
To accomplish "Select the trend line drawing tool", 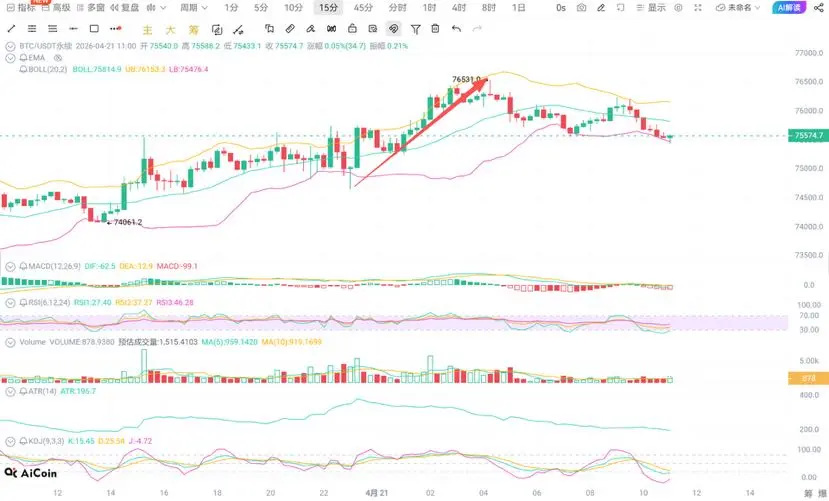I will [x=11, y=29].
